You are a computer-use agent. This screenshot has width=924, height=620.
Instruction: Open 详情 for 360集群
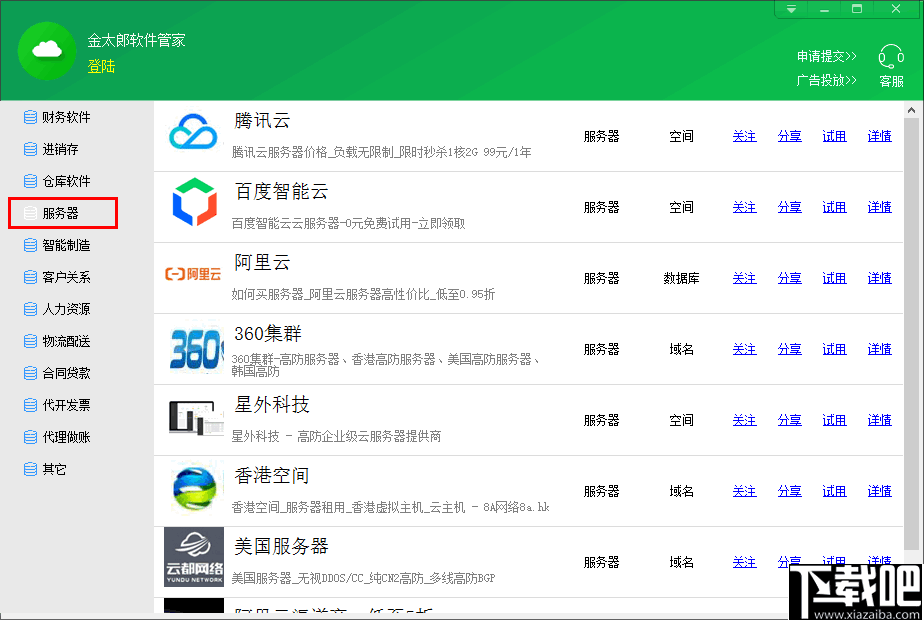click(x=879, y=349)
